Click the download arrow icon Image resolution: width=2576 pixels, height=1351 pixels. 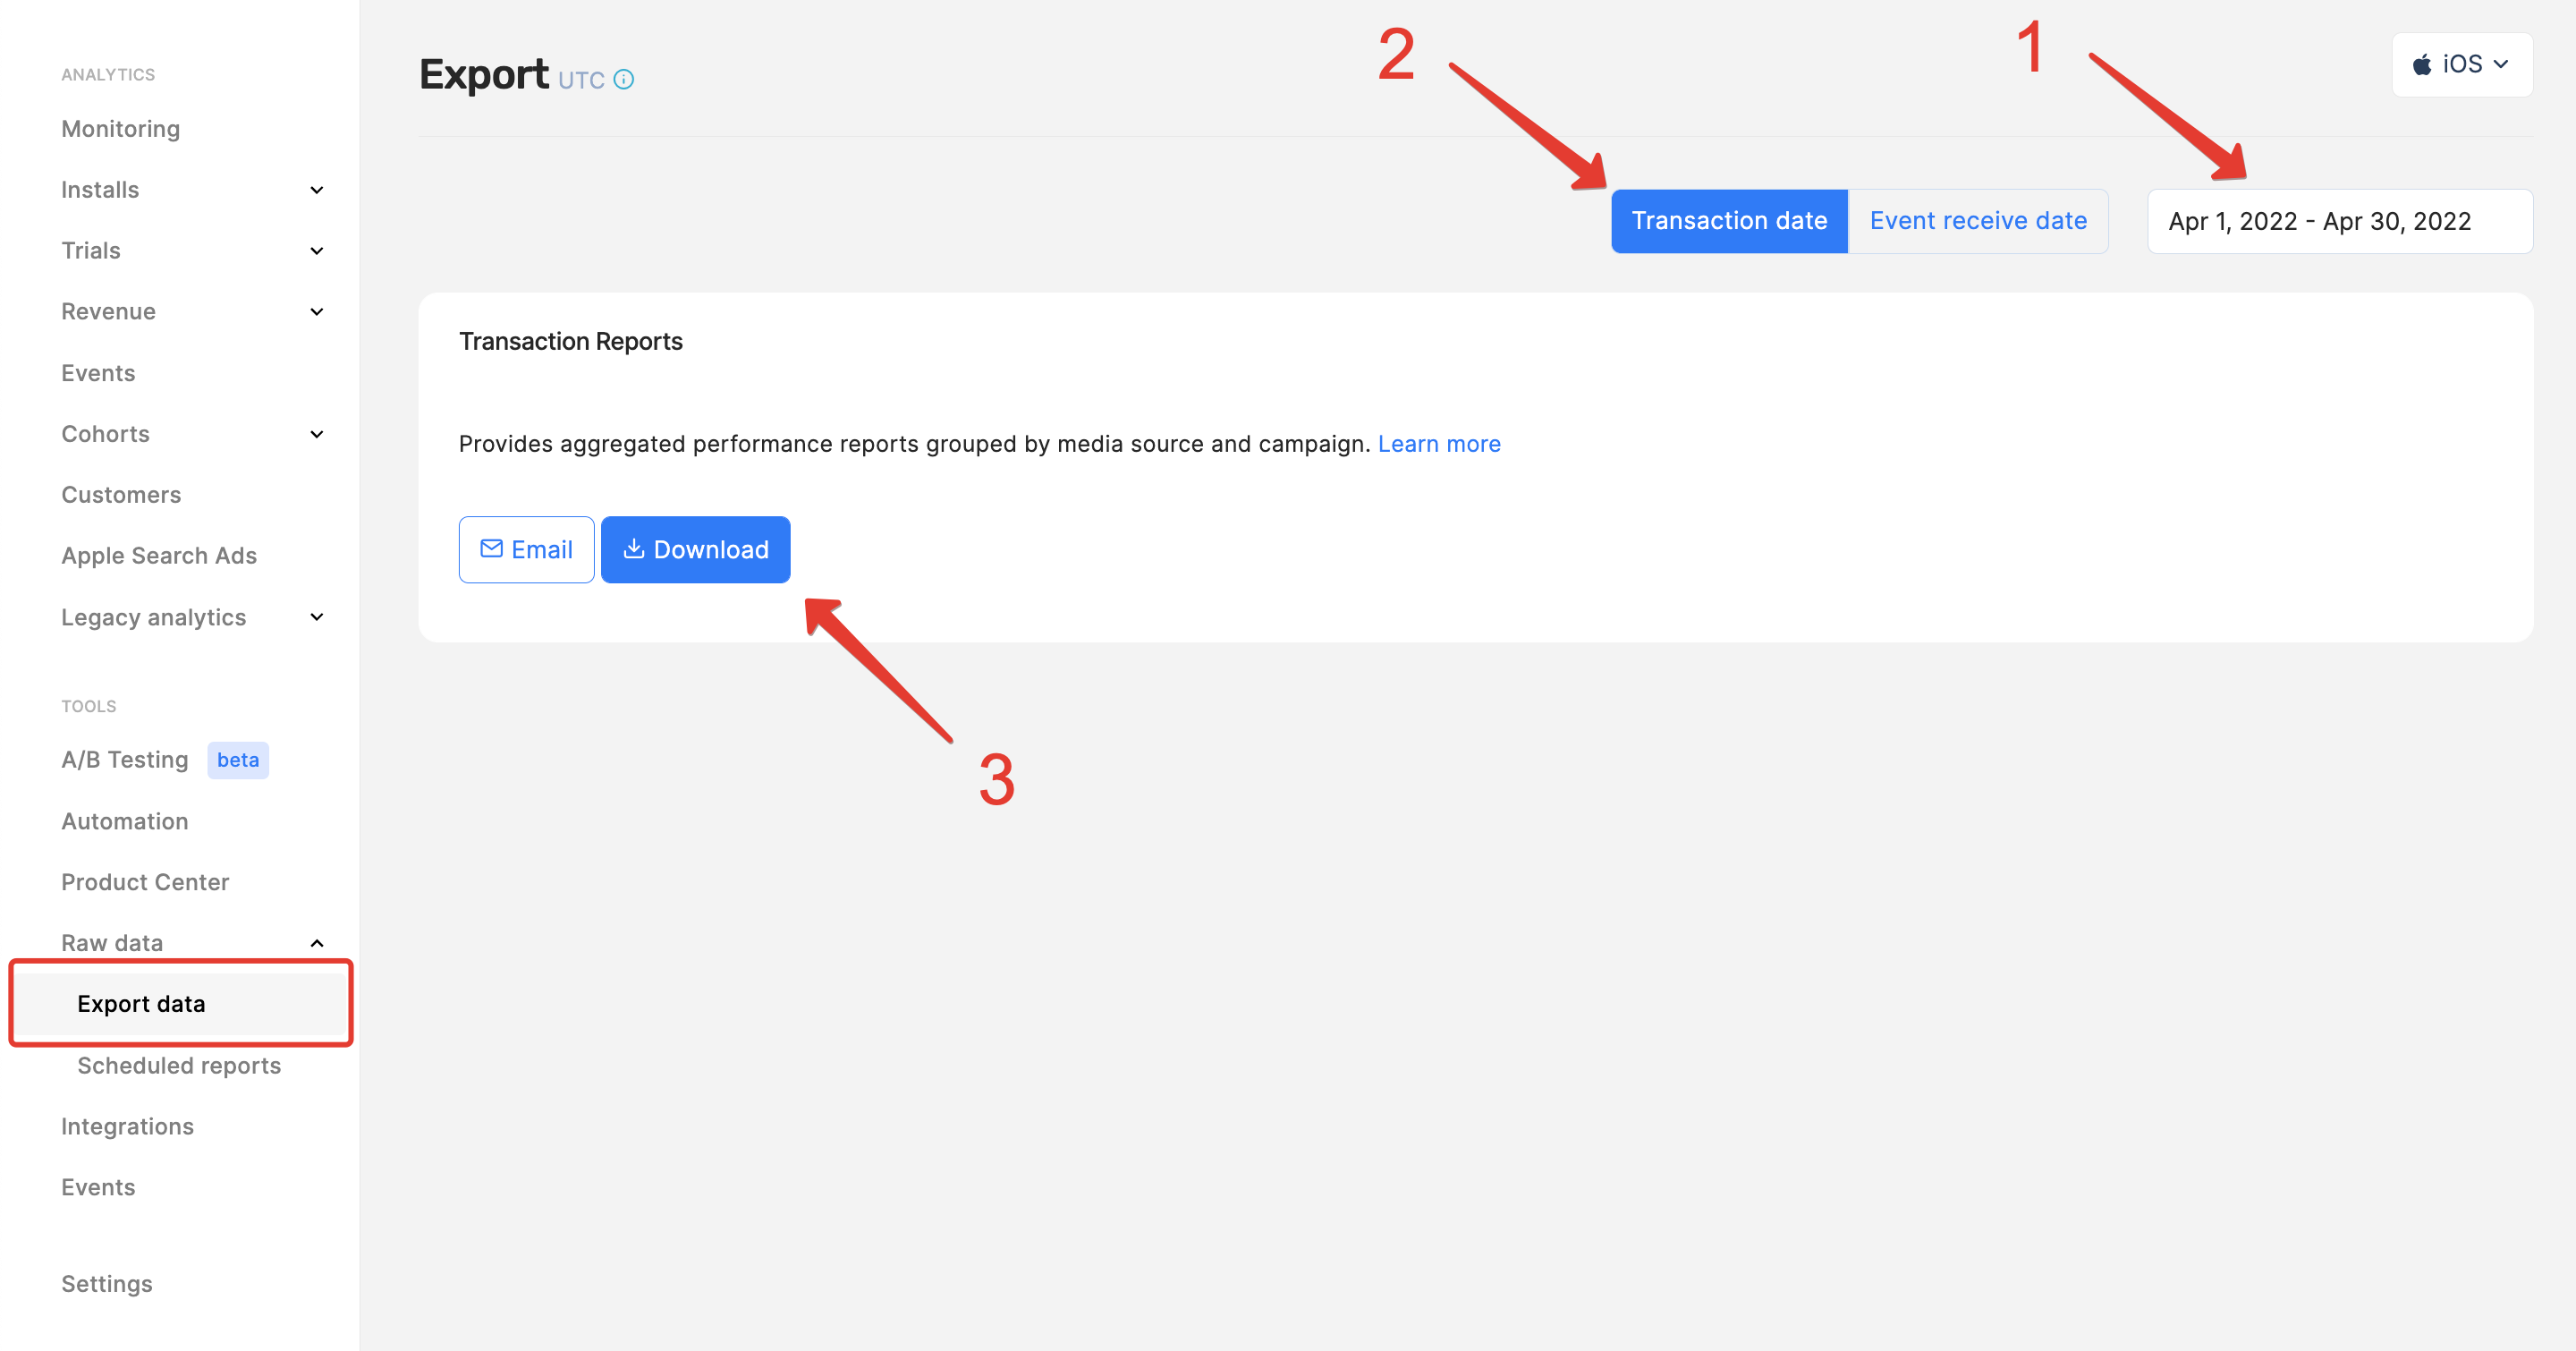click(x=633, y=549)
